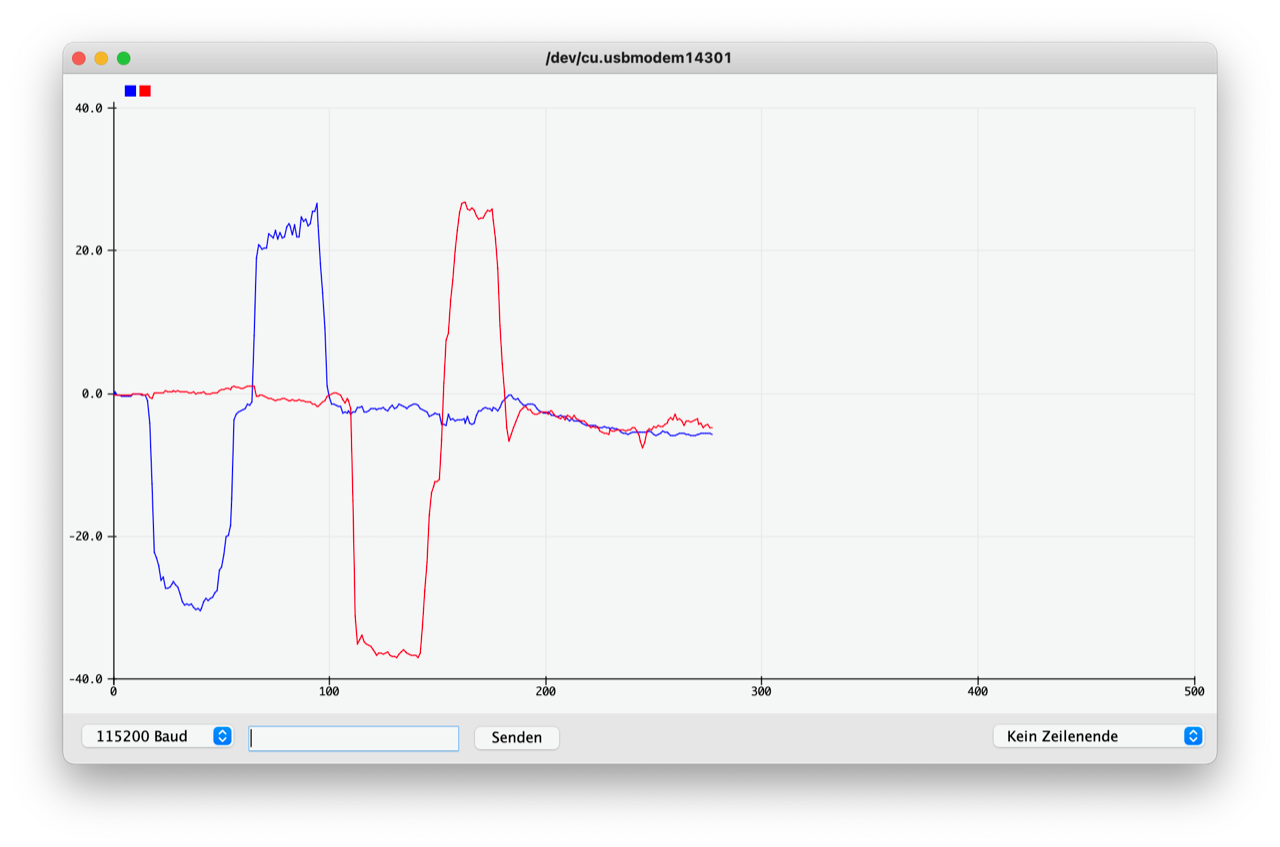Screen dimensions: 1280x847
Task: Click the 300 label on the x-axis
Action: (x=761, y=691)
